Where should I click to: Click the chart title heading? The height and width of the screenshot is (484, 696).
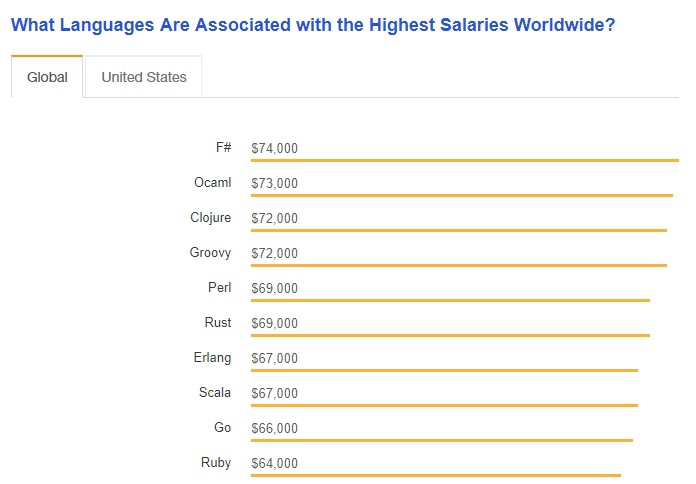(x=313, y=24)
